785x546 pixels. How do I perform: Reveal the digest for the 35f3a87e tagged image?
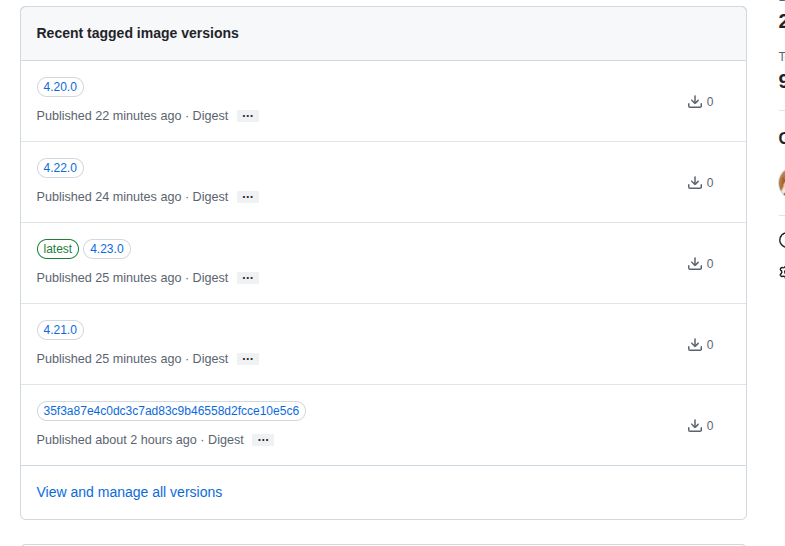pos(263,440)
